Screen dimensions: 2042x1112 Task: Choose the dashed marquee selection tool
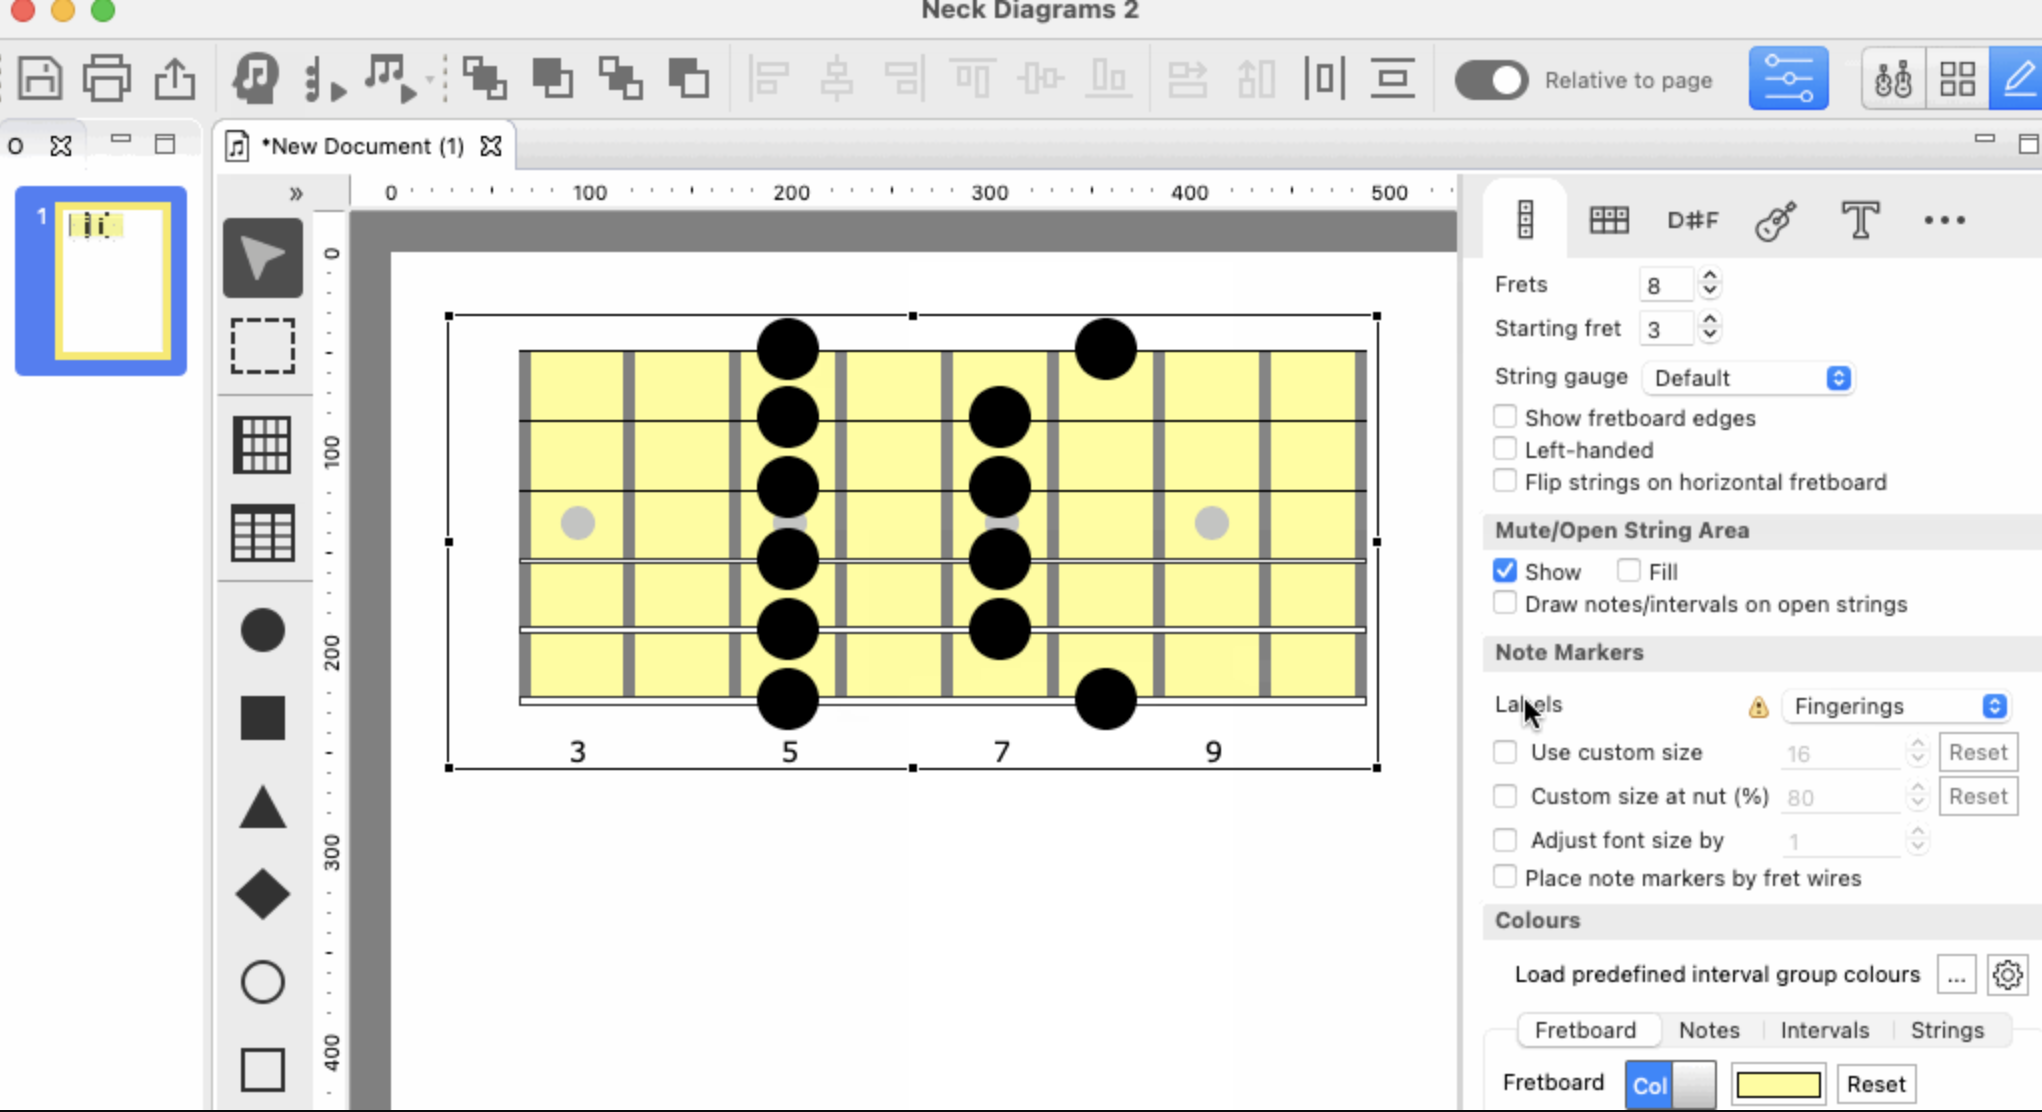262,346
